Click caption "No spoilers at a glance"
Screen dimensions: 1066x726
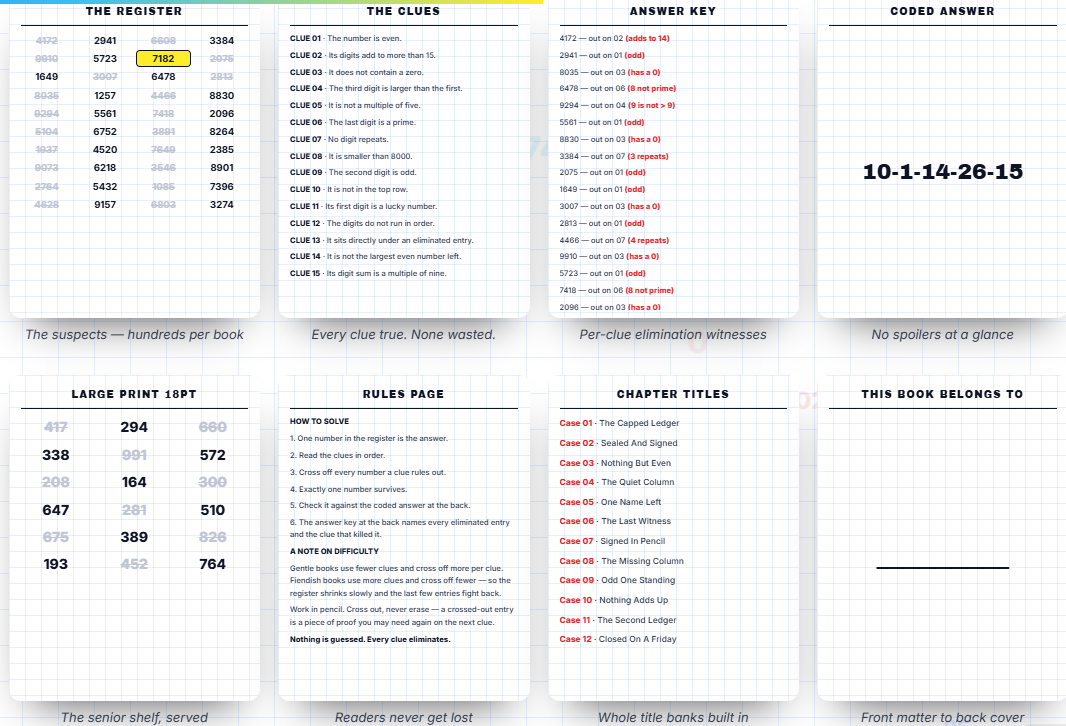(x=942, y=334)
